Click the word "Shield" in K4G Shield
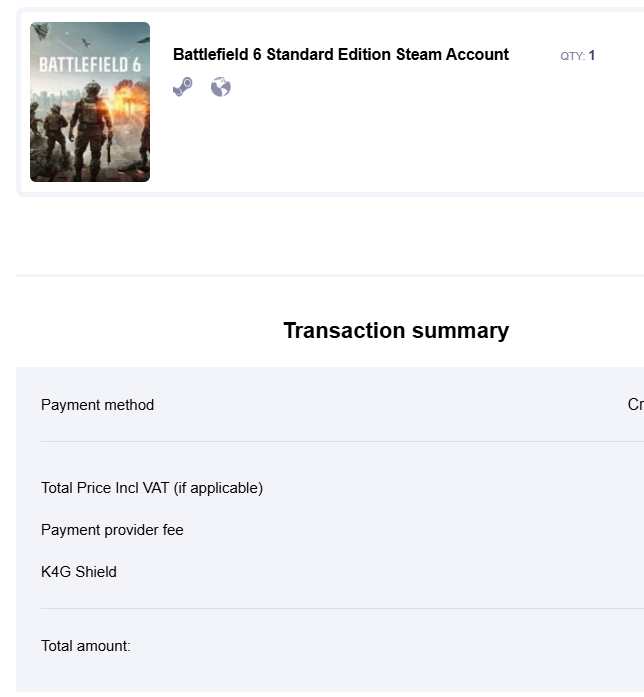The height and width of the screenshot is (697, 644). 96,572
